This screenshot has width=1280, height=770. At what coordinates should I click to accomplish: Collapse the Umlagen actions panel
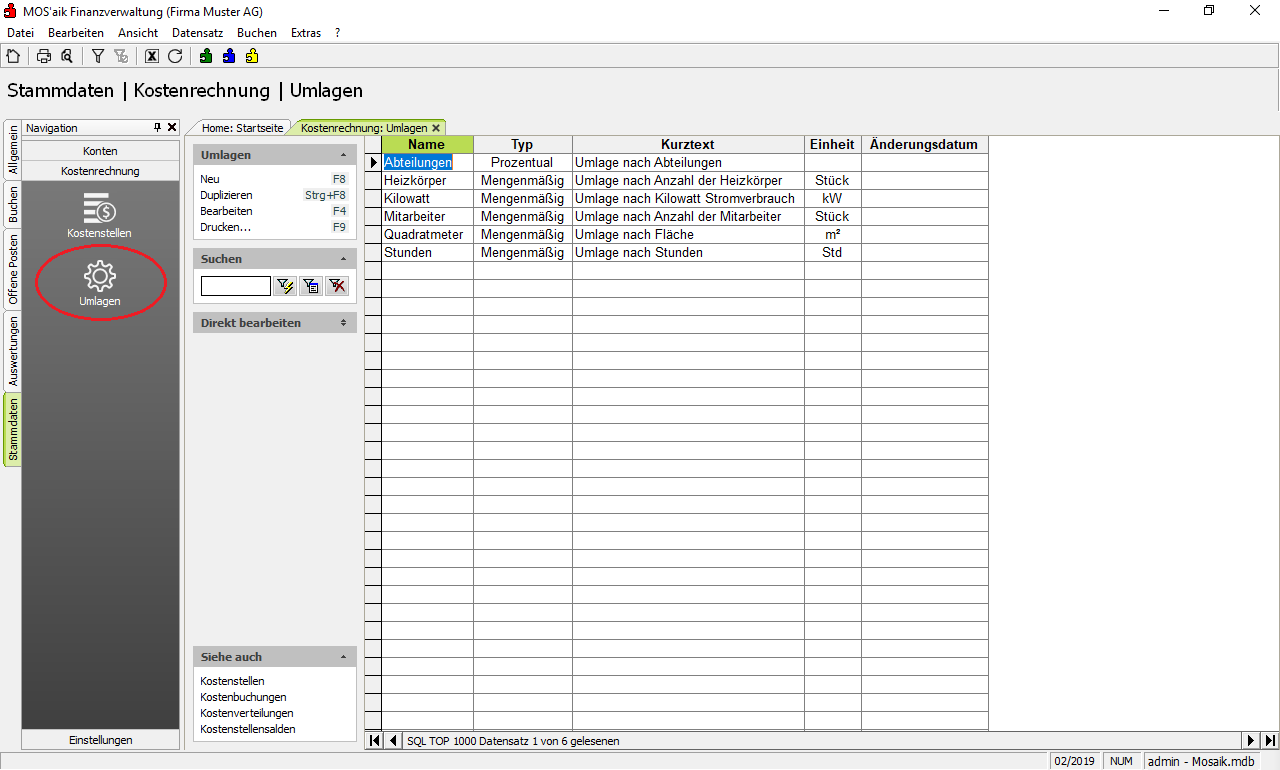pyautogui.click(x=343, y=156)
